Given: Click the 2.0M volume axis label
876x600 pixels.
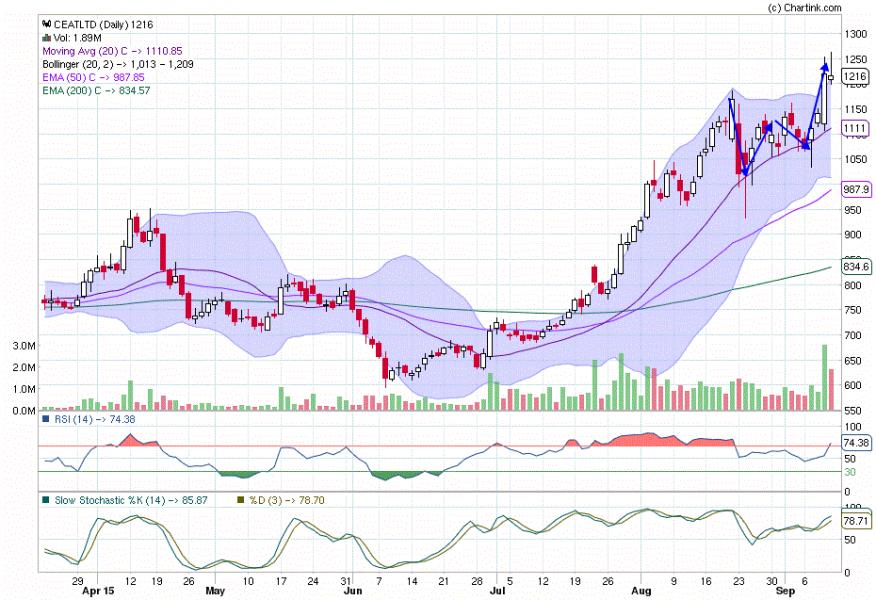Looking at the screenshot, I should (x=24, y=367).
